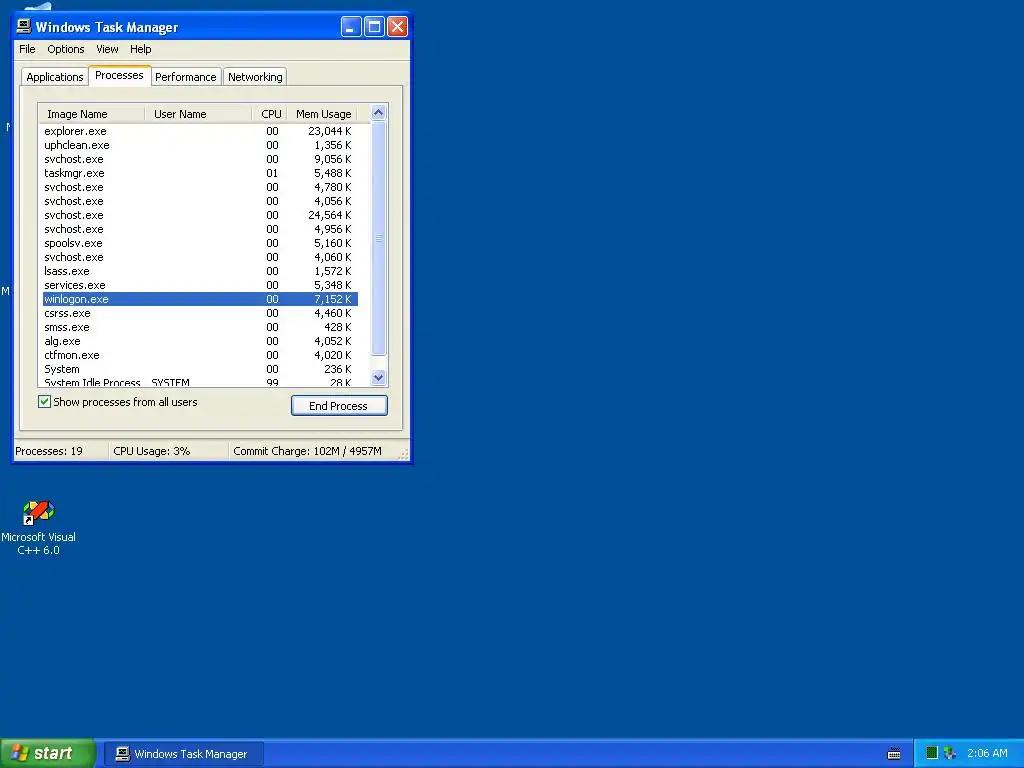The width and height of the screenshot is (1024, 768).
Task: Sort by Mem Usage column header
Action: coord(323,114)
